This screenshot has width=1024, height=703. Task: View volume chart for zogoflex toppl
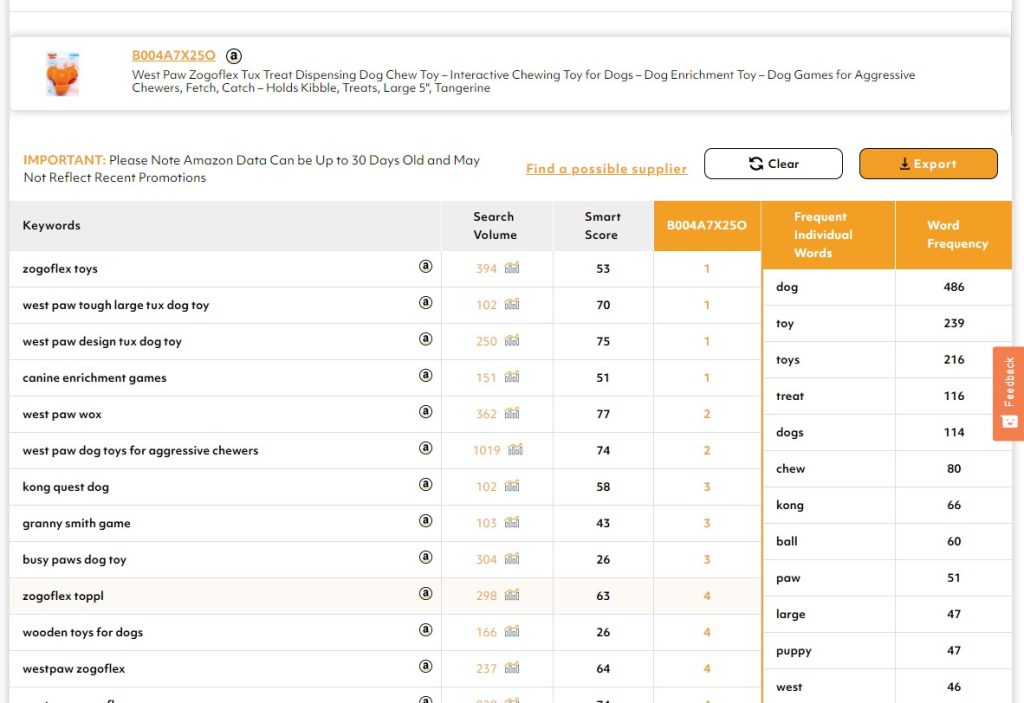[512, 595]
